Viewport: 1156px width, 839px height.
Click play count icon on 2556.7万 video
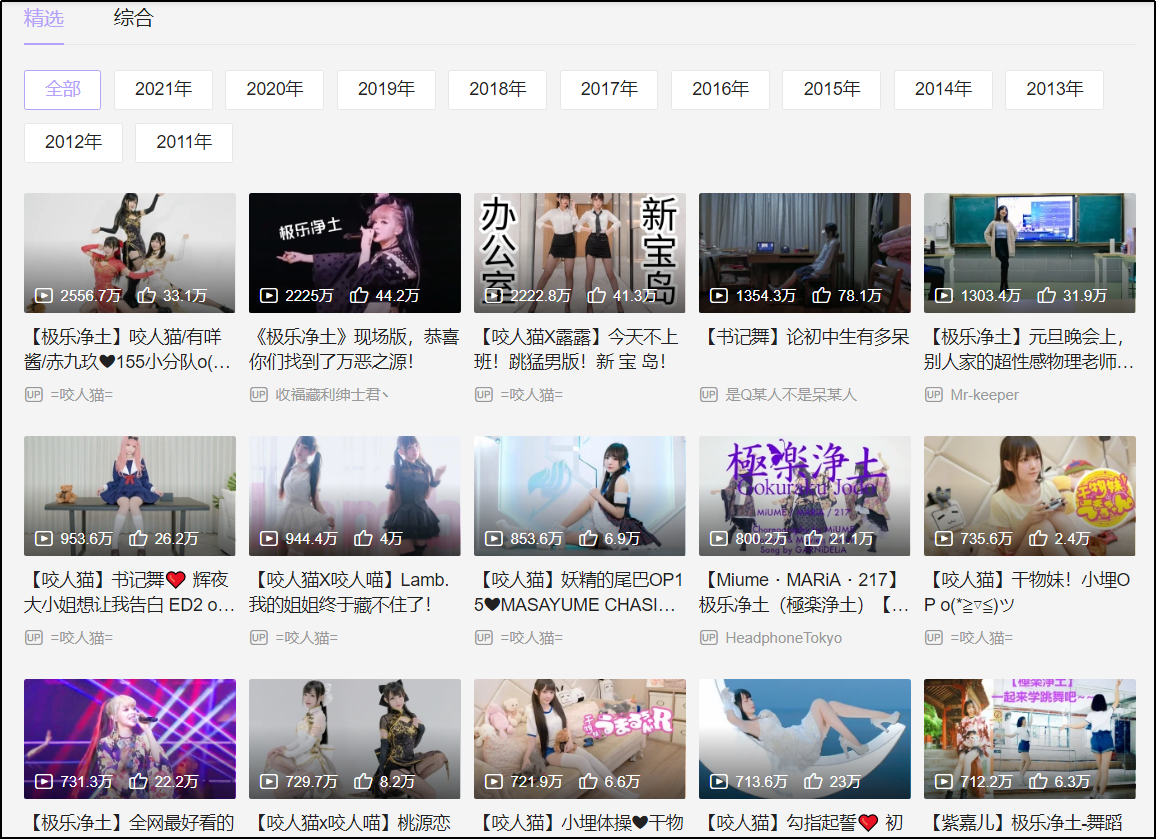(44, 296)
